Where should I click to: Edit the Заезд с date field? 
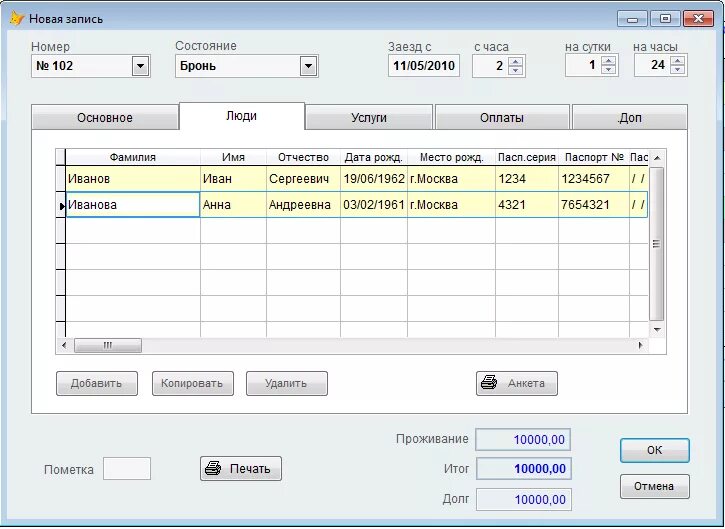pos(424,66)
